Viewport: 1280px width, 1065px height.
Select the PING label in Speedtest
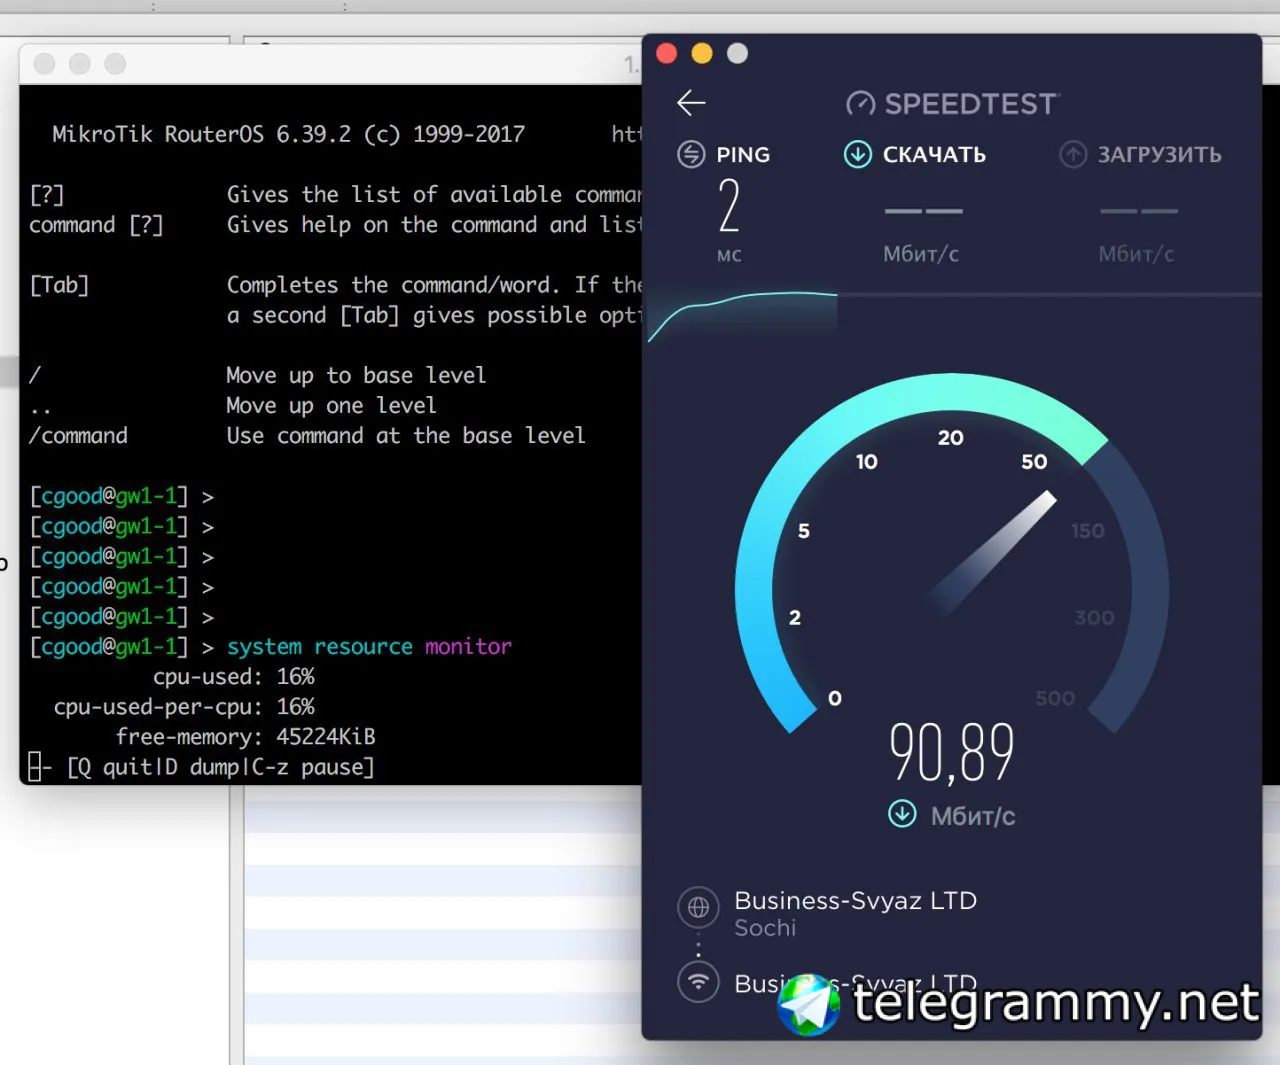pyautogui.click(x=743, y=155)
